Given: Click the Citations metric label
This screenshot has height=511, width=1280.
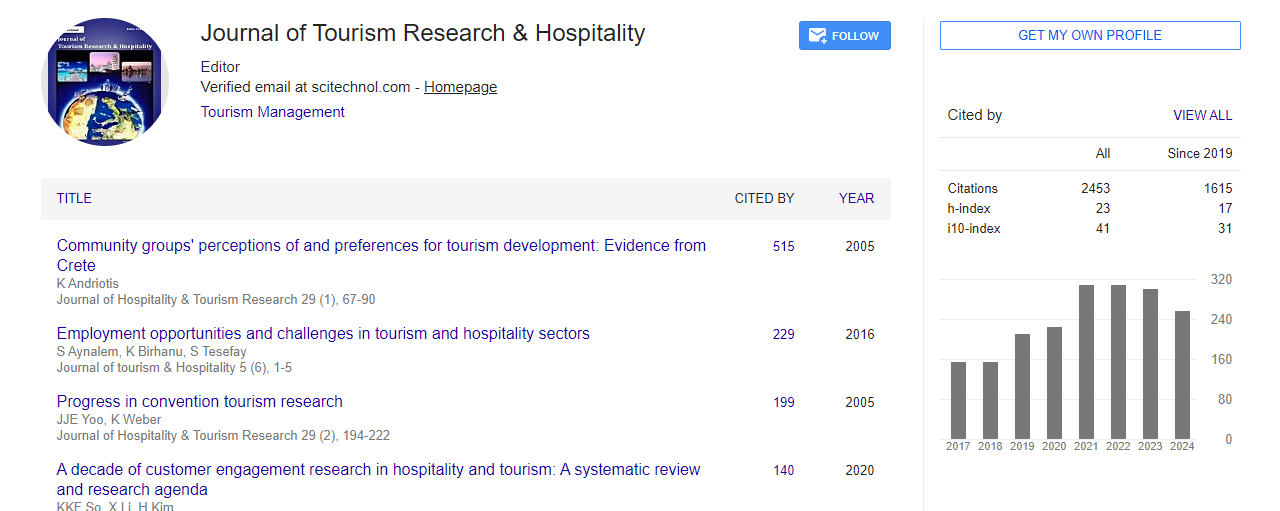Looking at the screenshot, I should pyautogui.click(x=973, y=188).
